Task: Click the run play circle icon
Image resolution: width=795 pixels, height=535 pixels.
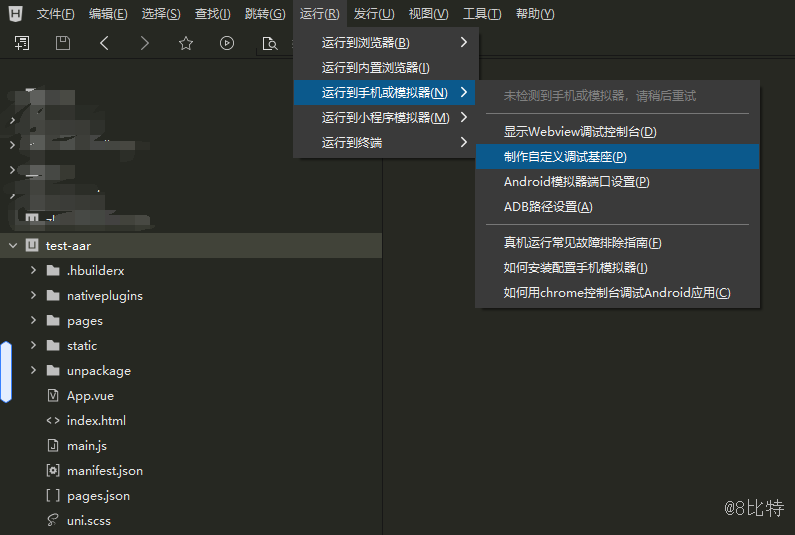Action: pyautogui.click(x=227, y=43)
